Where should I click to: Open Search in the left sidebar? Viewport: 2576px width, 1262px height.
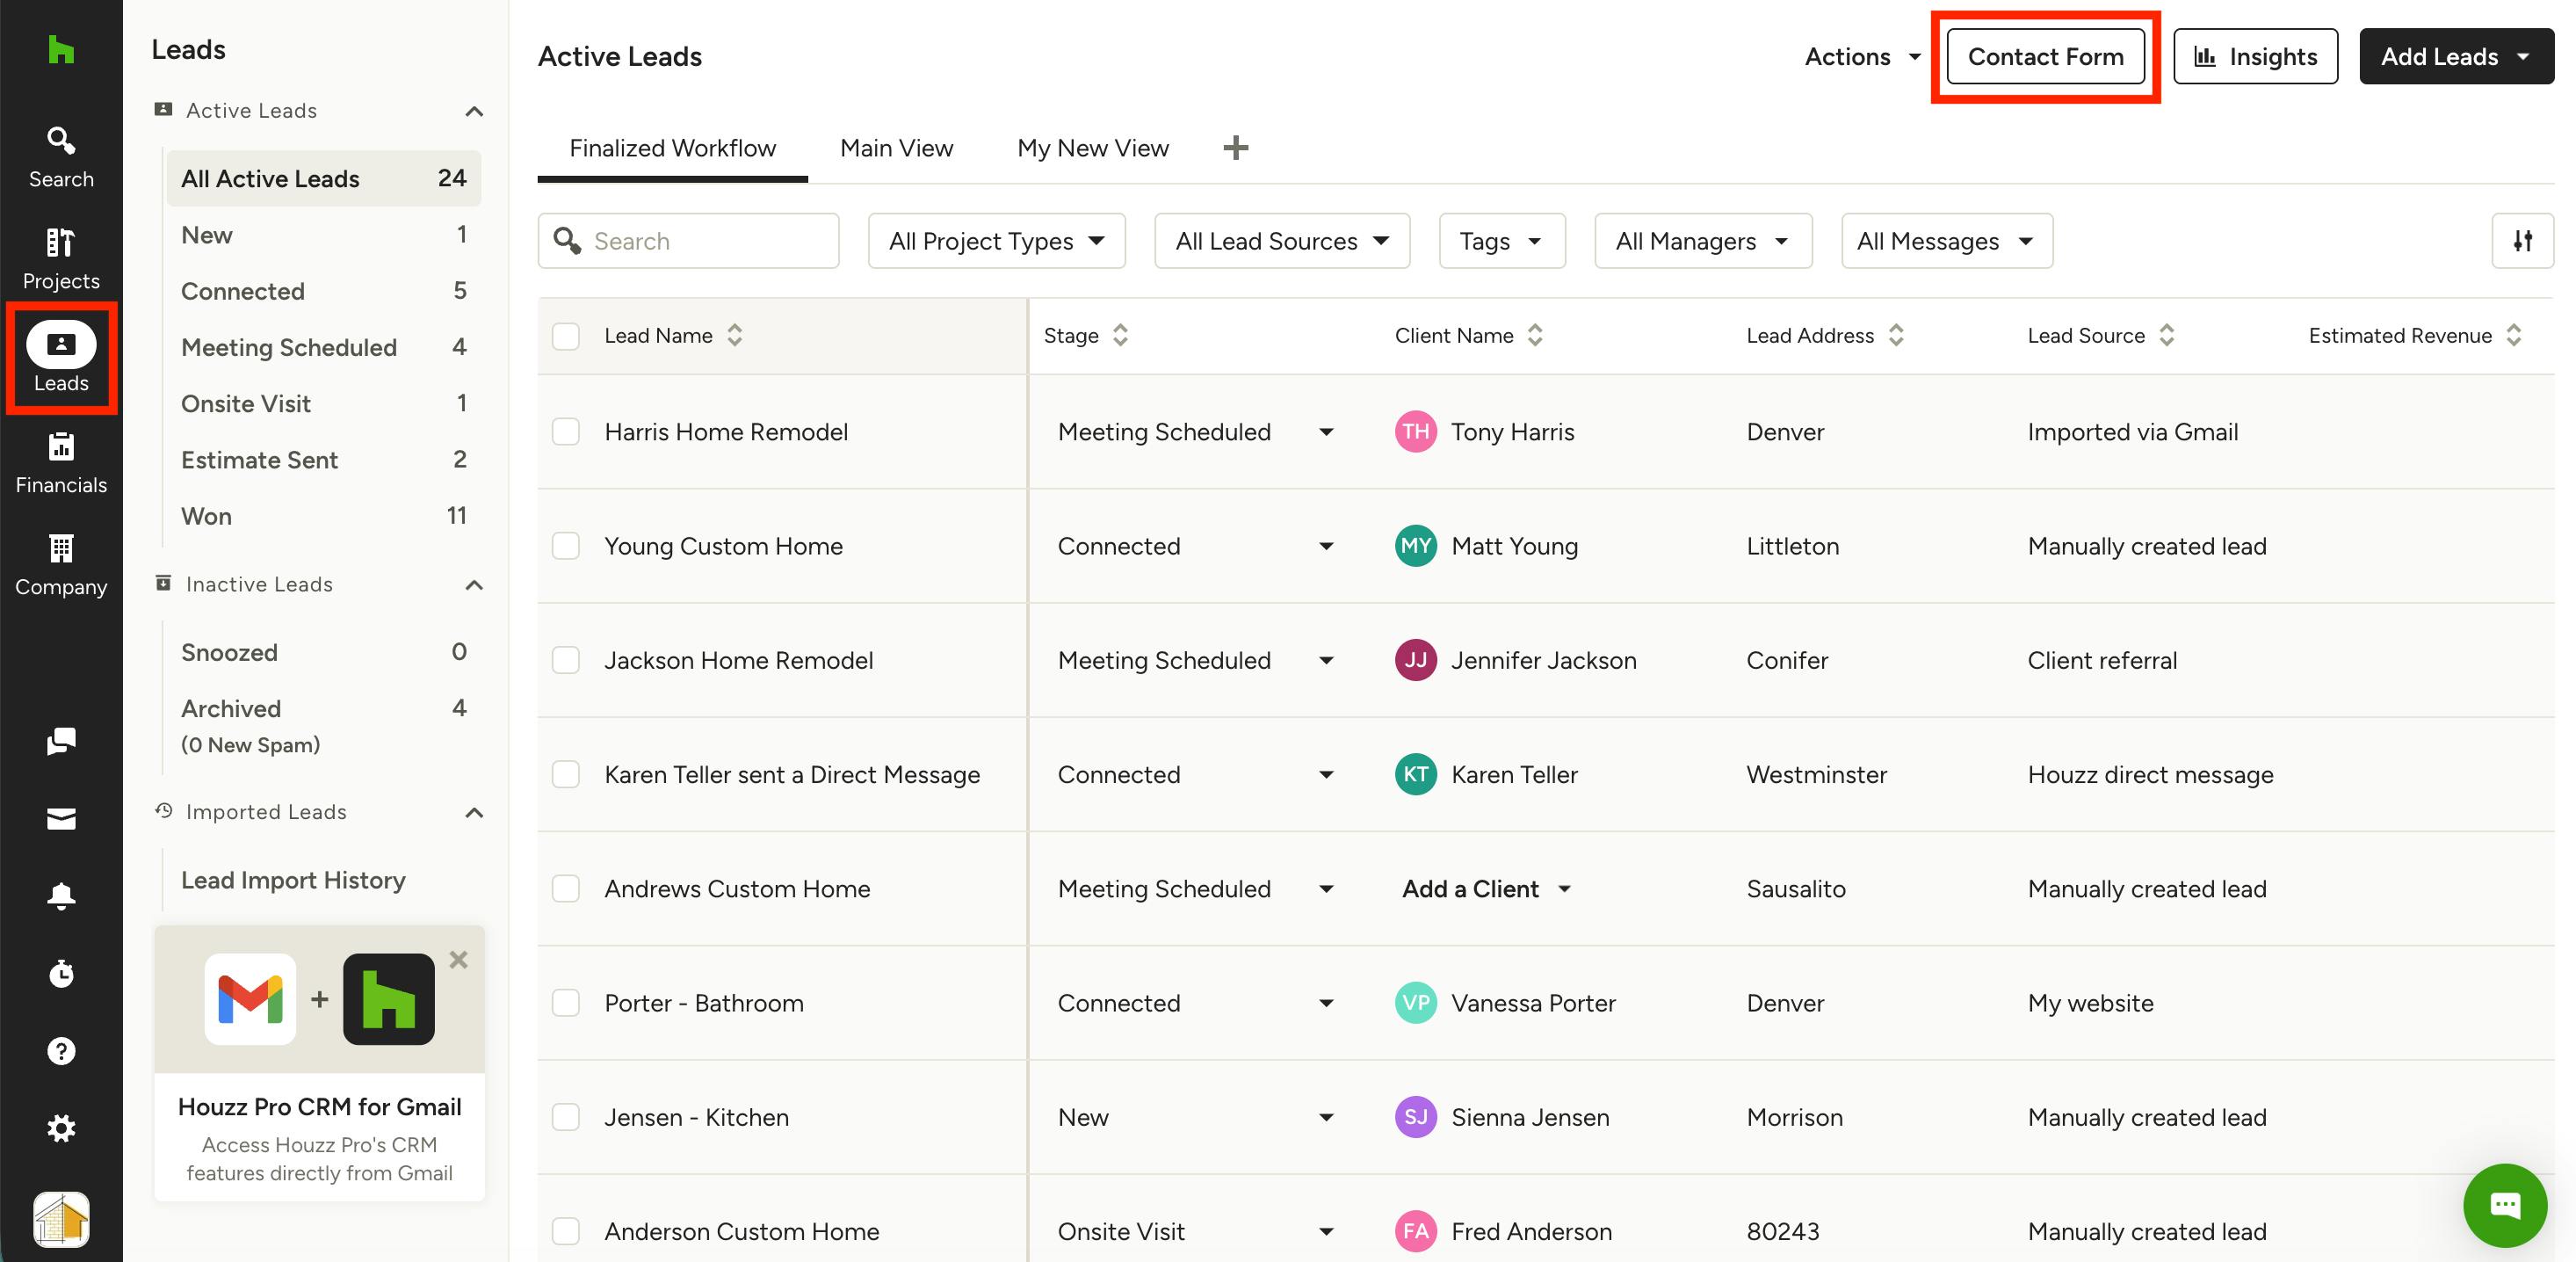click(x=61, y=157)
